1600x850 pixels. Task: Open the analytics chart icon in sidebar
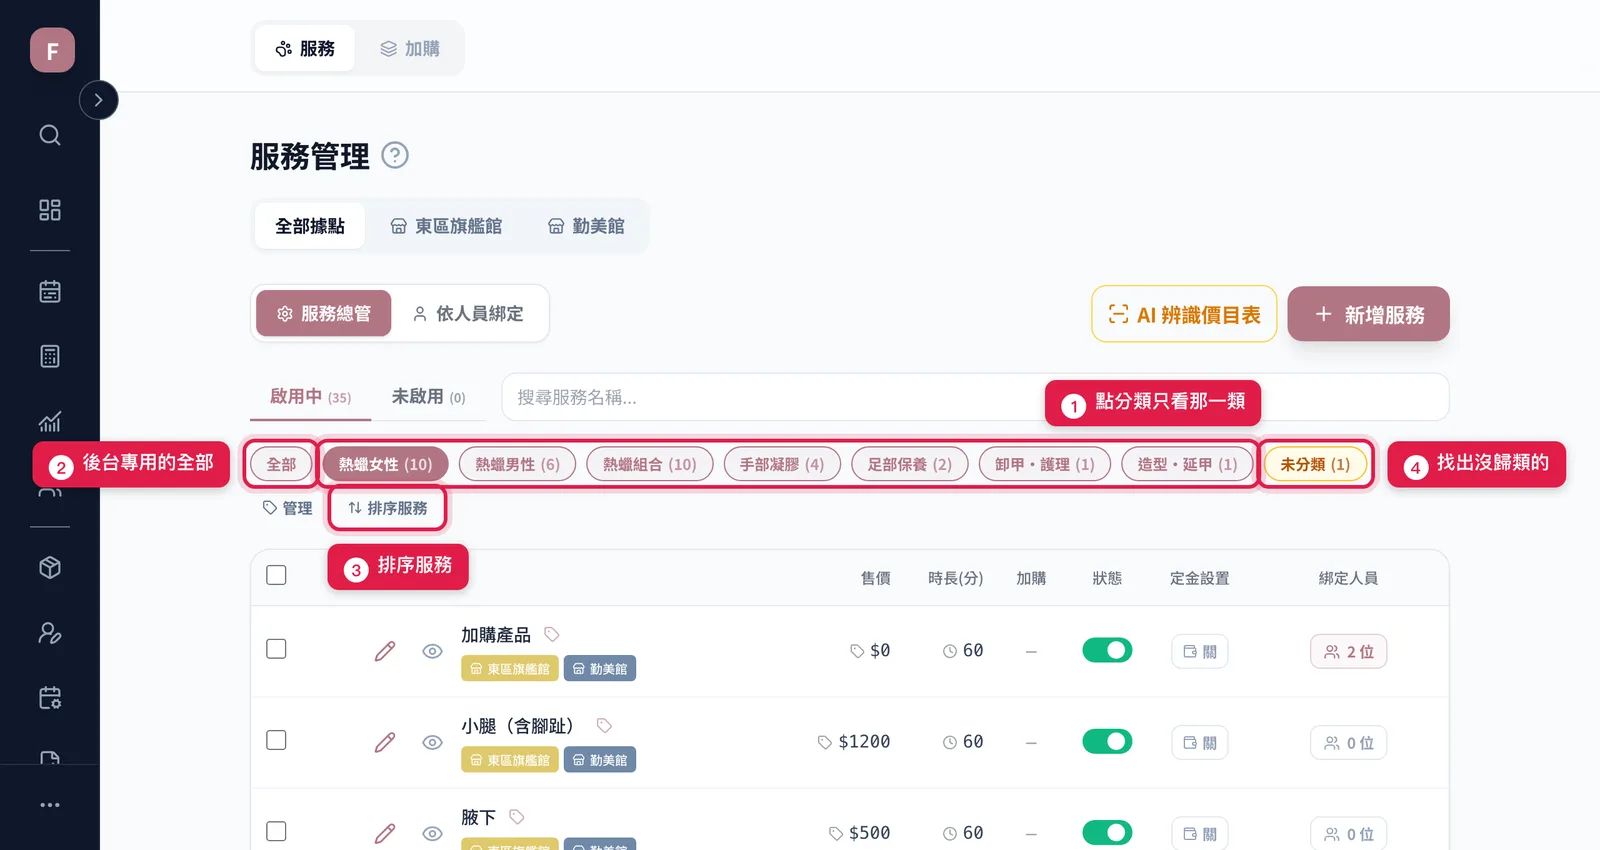(50, 421)
